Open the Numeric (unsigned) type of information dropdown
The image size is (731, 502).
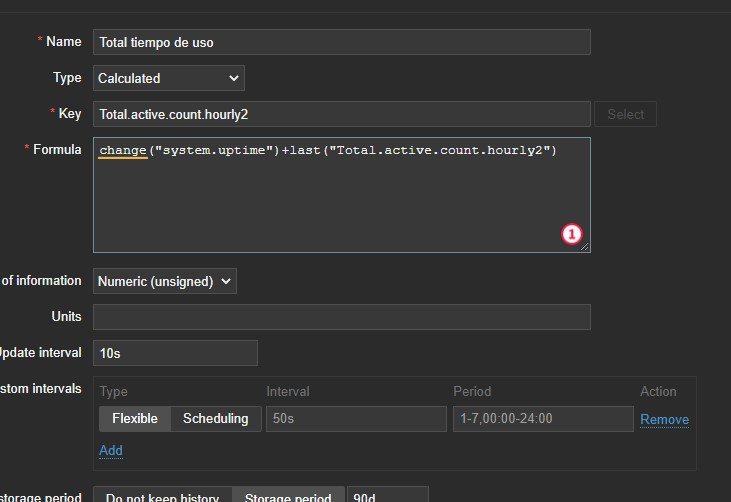point(165,281)
